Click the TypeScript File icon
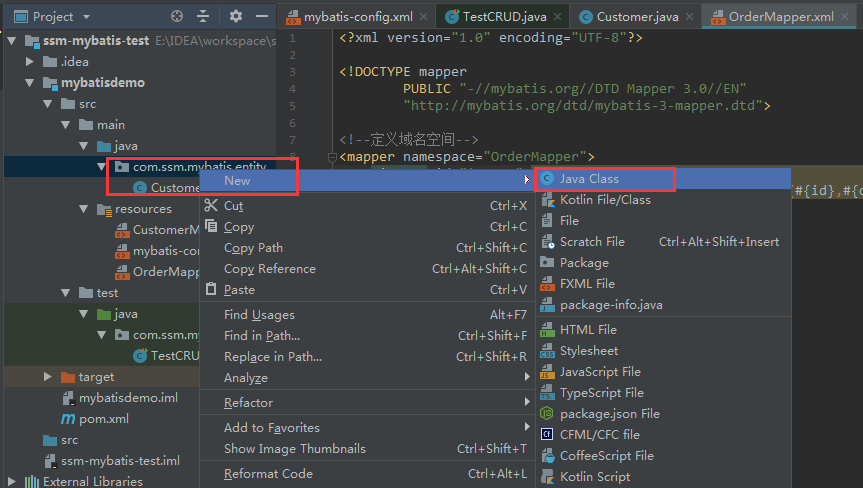 click(x=547, y=393)
